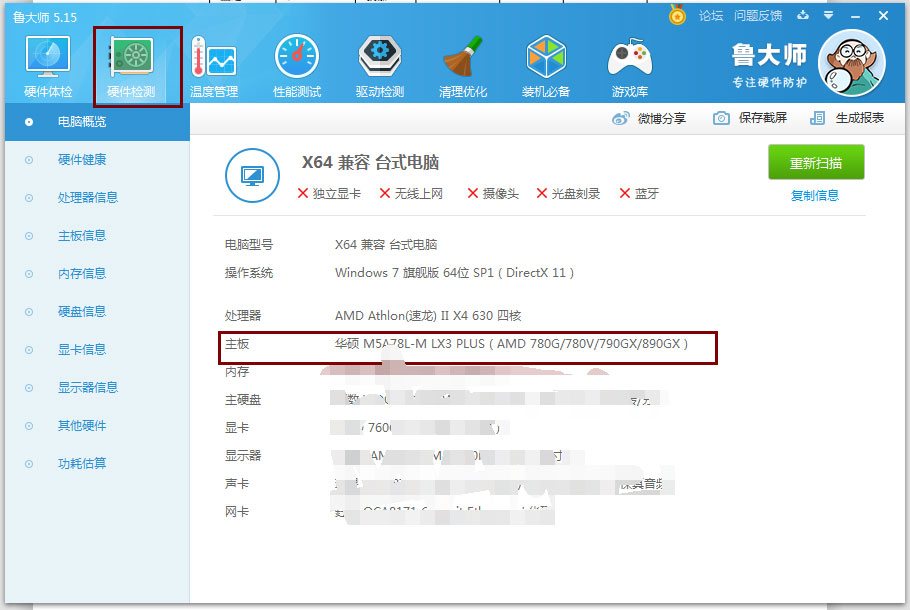Viewport: 910px width, 610px height.
Task: Open 功耗估算 power estimation
Action: pos(80,463)
